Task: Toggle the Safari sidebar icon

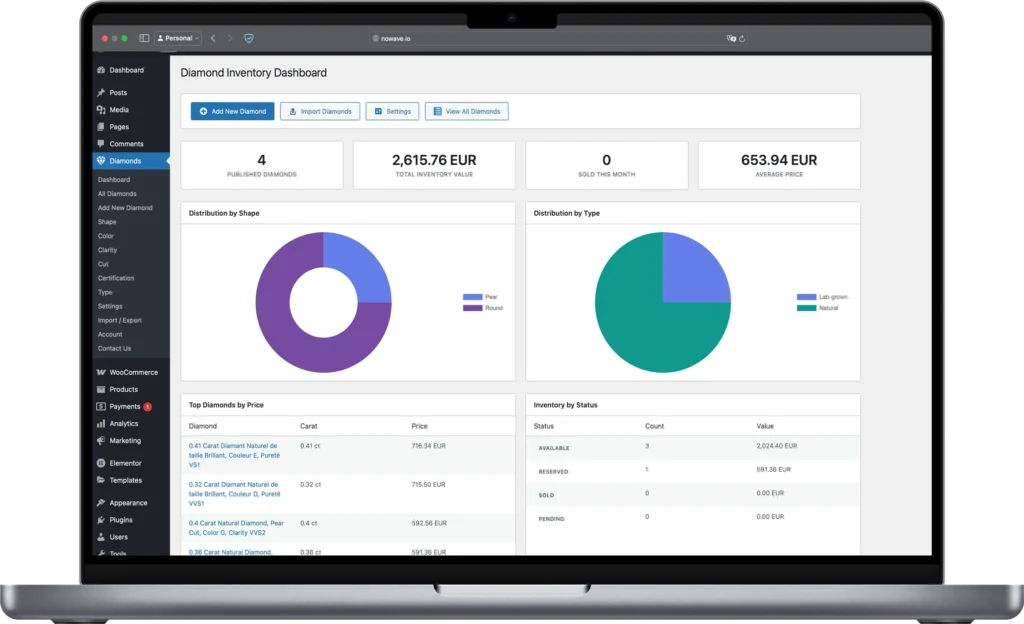Action: [144, 38]
